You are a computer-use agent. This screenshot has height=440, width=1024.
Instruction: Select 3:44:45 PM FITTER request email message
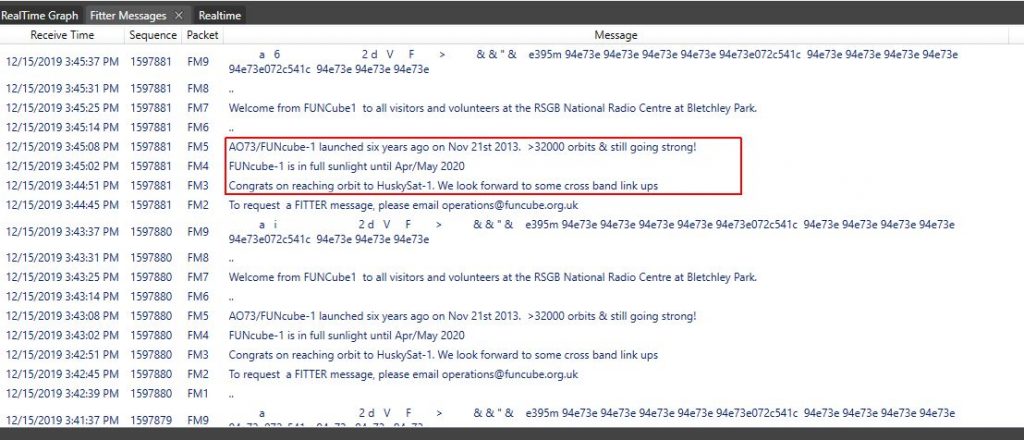point(404,206)
